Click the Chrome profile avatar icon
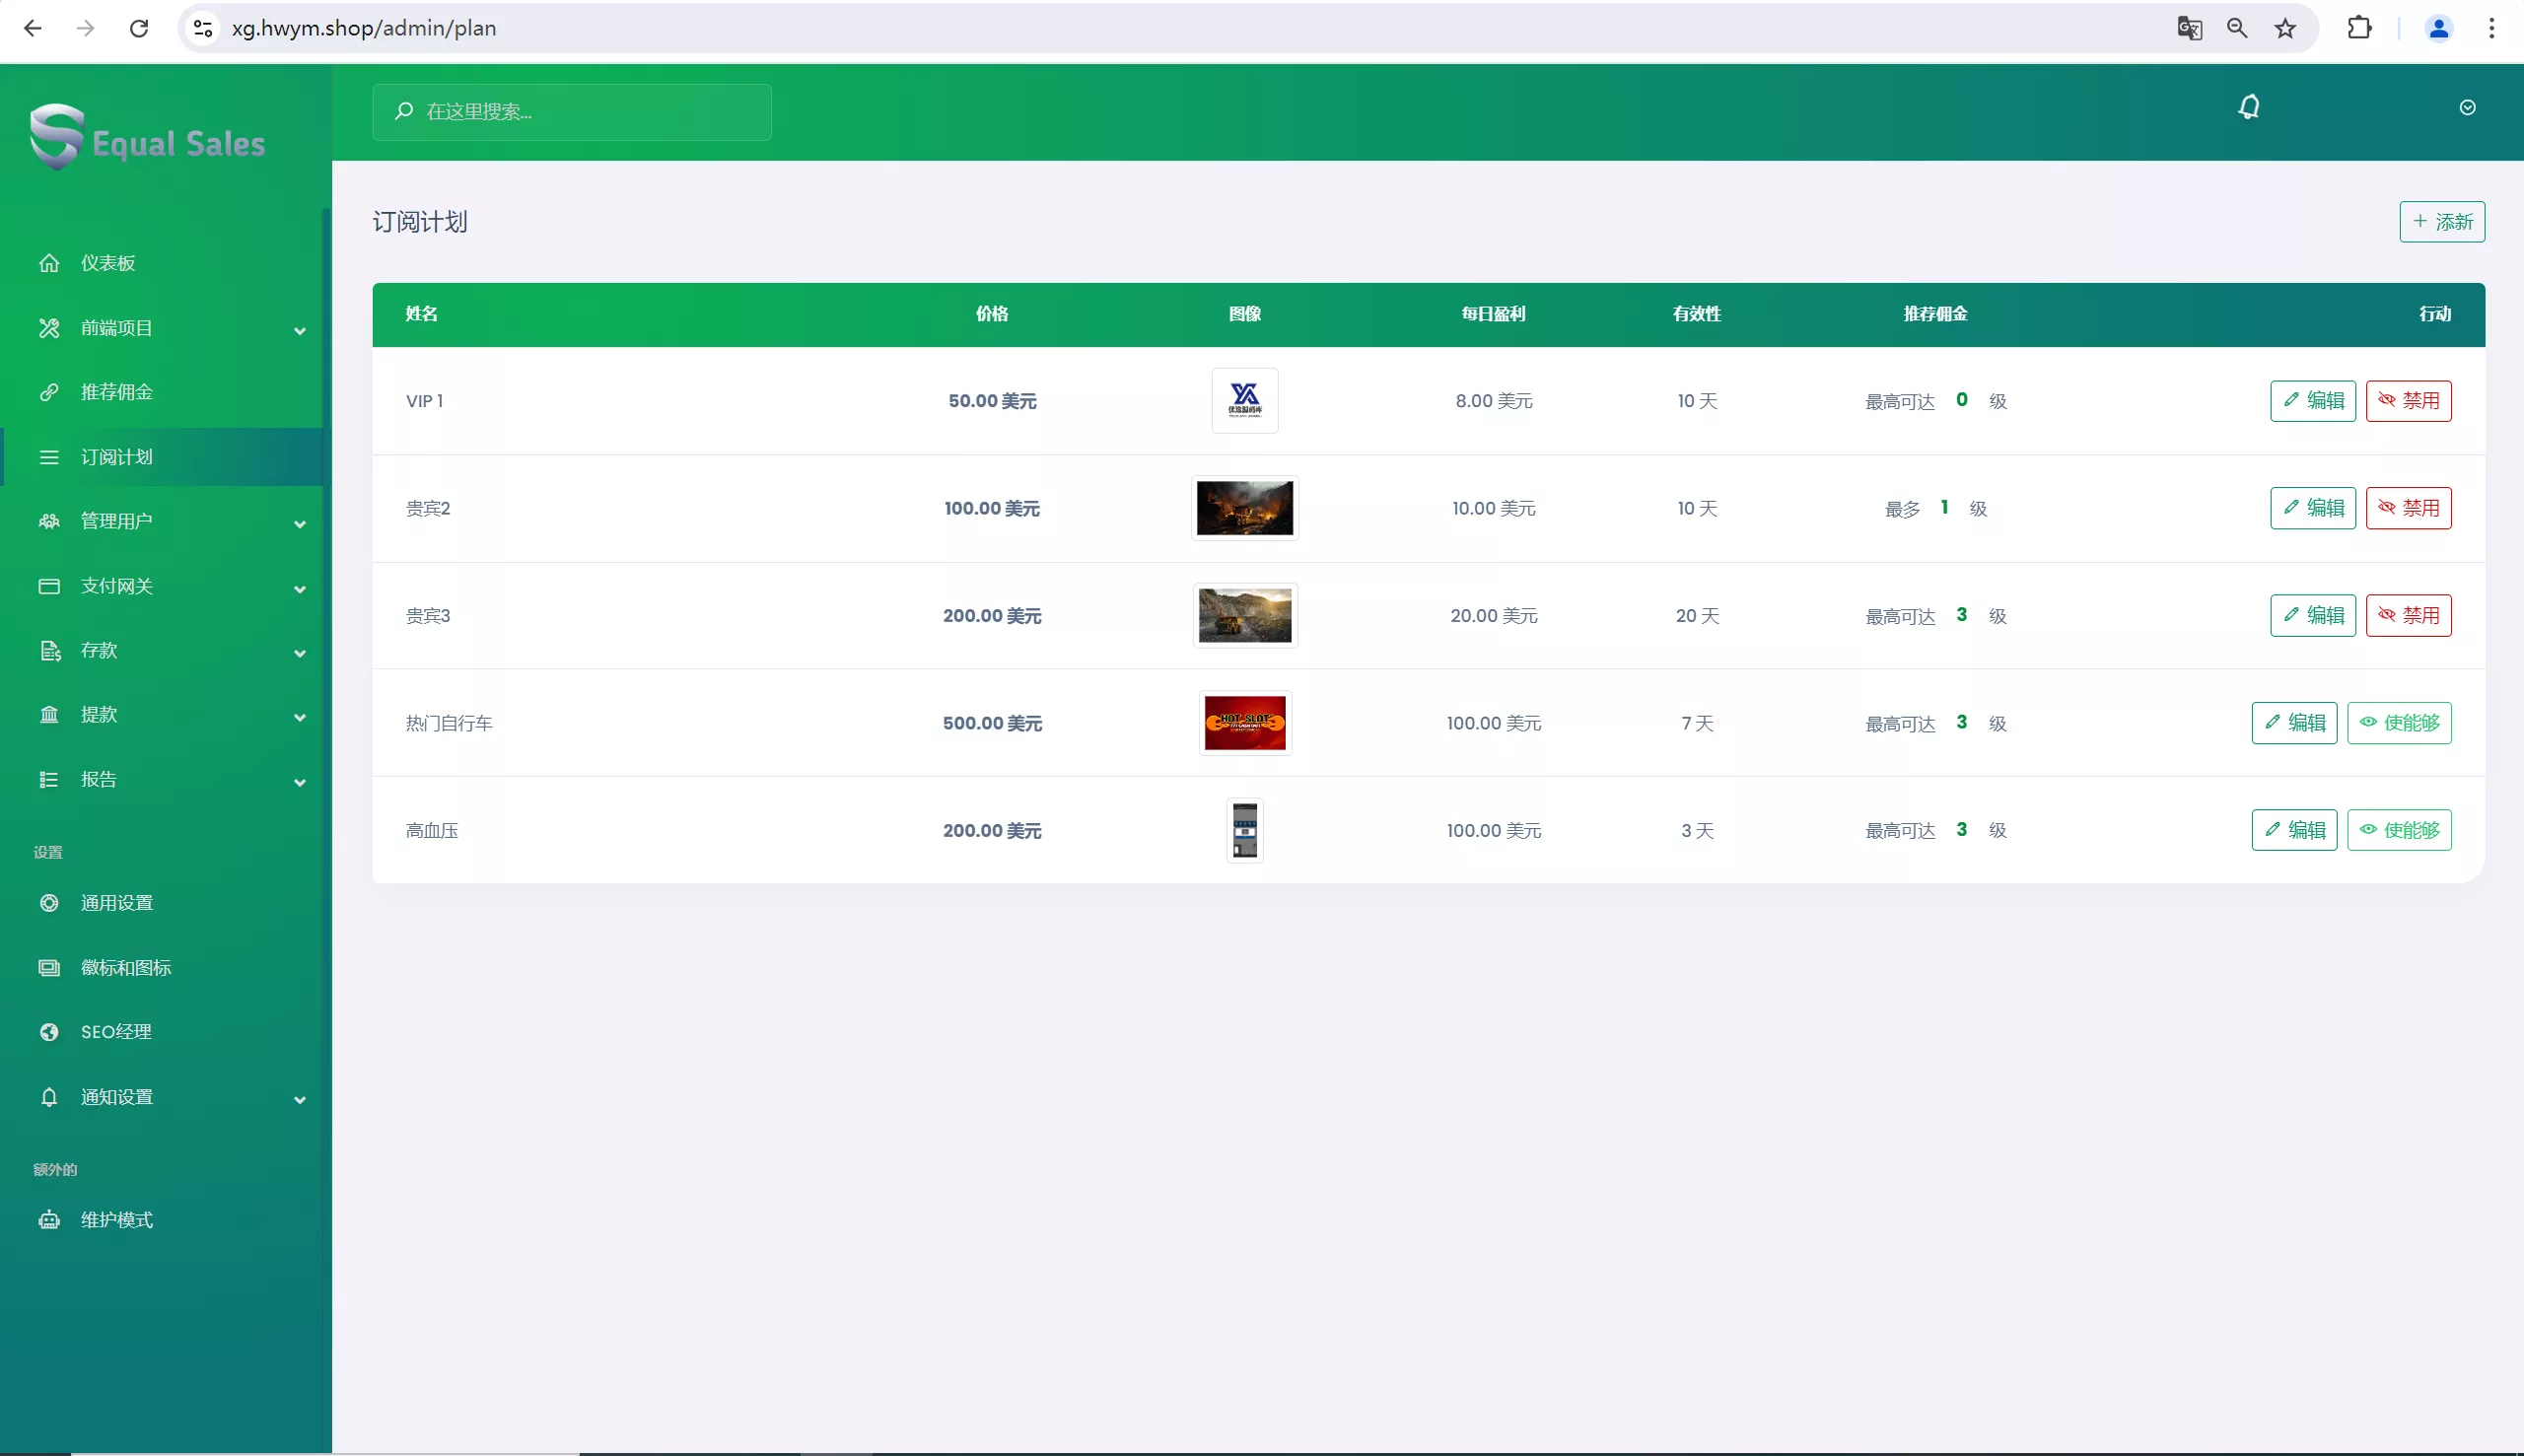 [x=2438, y=28]
